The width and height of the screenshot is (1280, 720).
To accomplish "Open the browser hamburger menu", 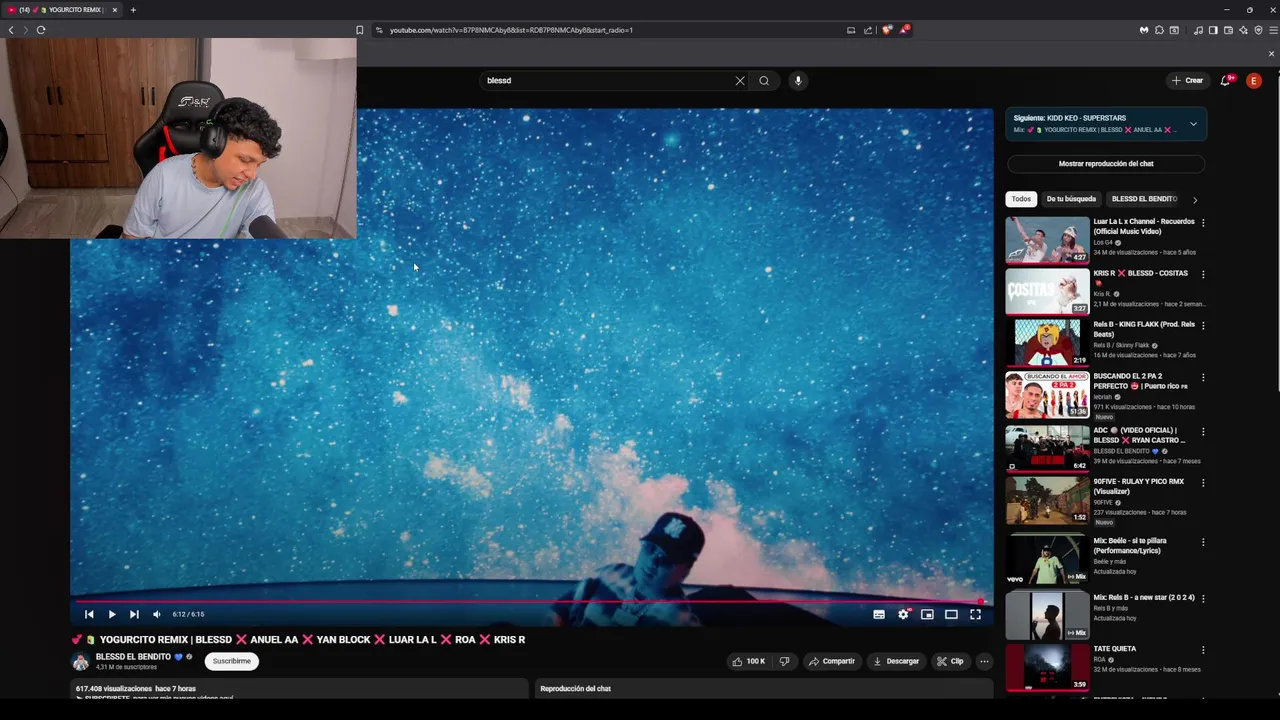I will (x=1272, y=30).
